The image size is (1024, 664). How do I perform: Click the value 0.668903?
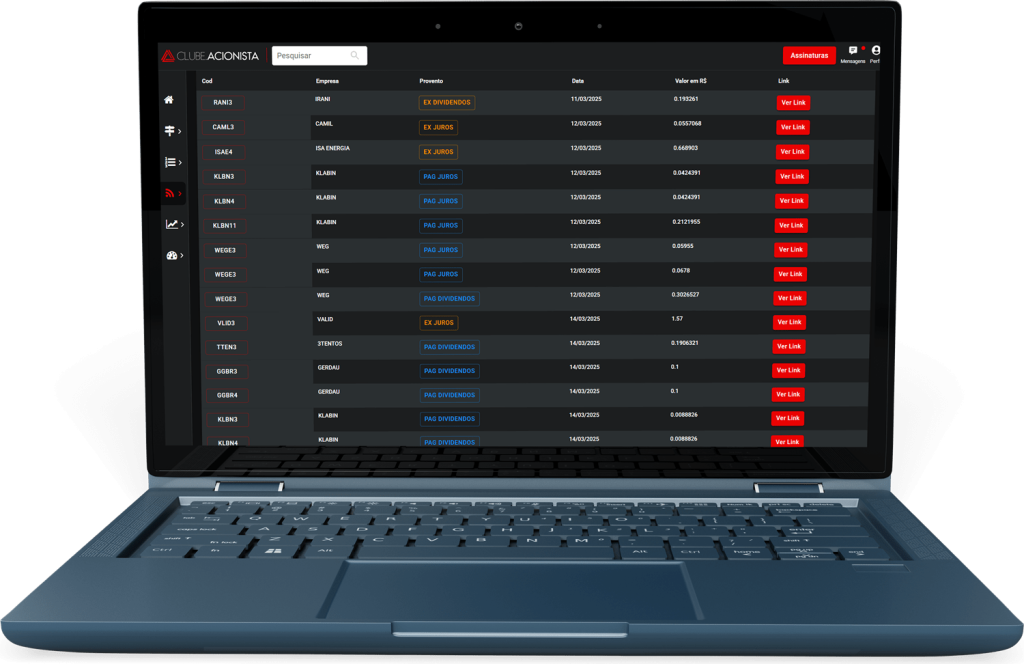[686, 148]
